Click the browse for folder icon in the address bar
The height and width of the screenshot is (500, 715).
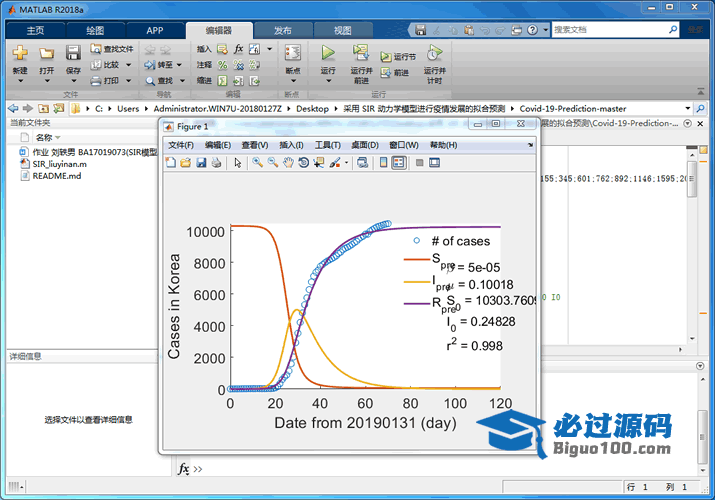pyautogui.click(x=58, y=108)
